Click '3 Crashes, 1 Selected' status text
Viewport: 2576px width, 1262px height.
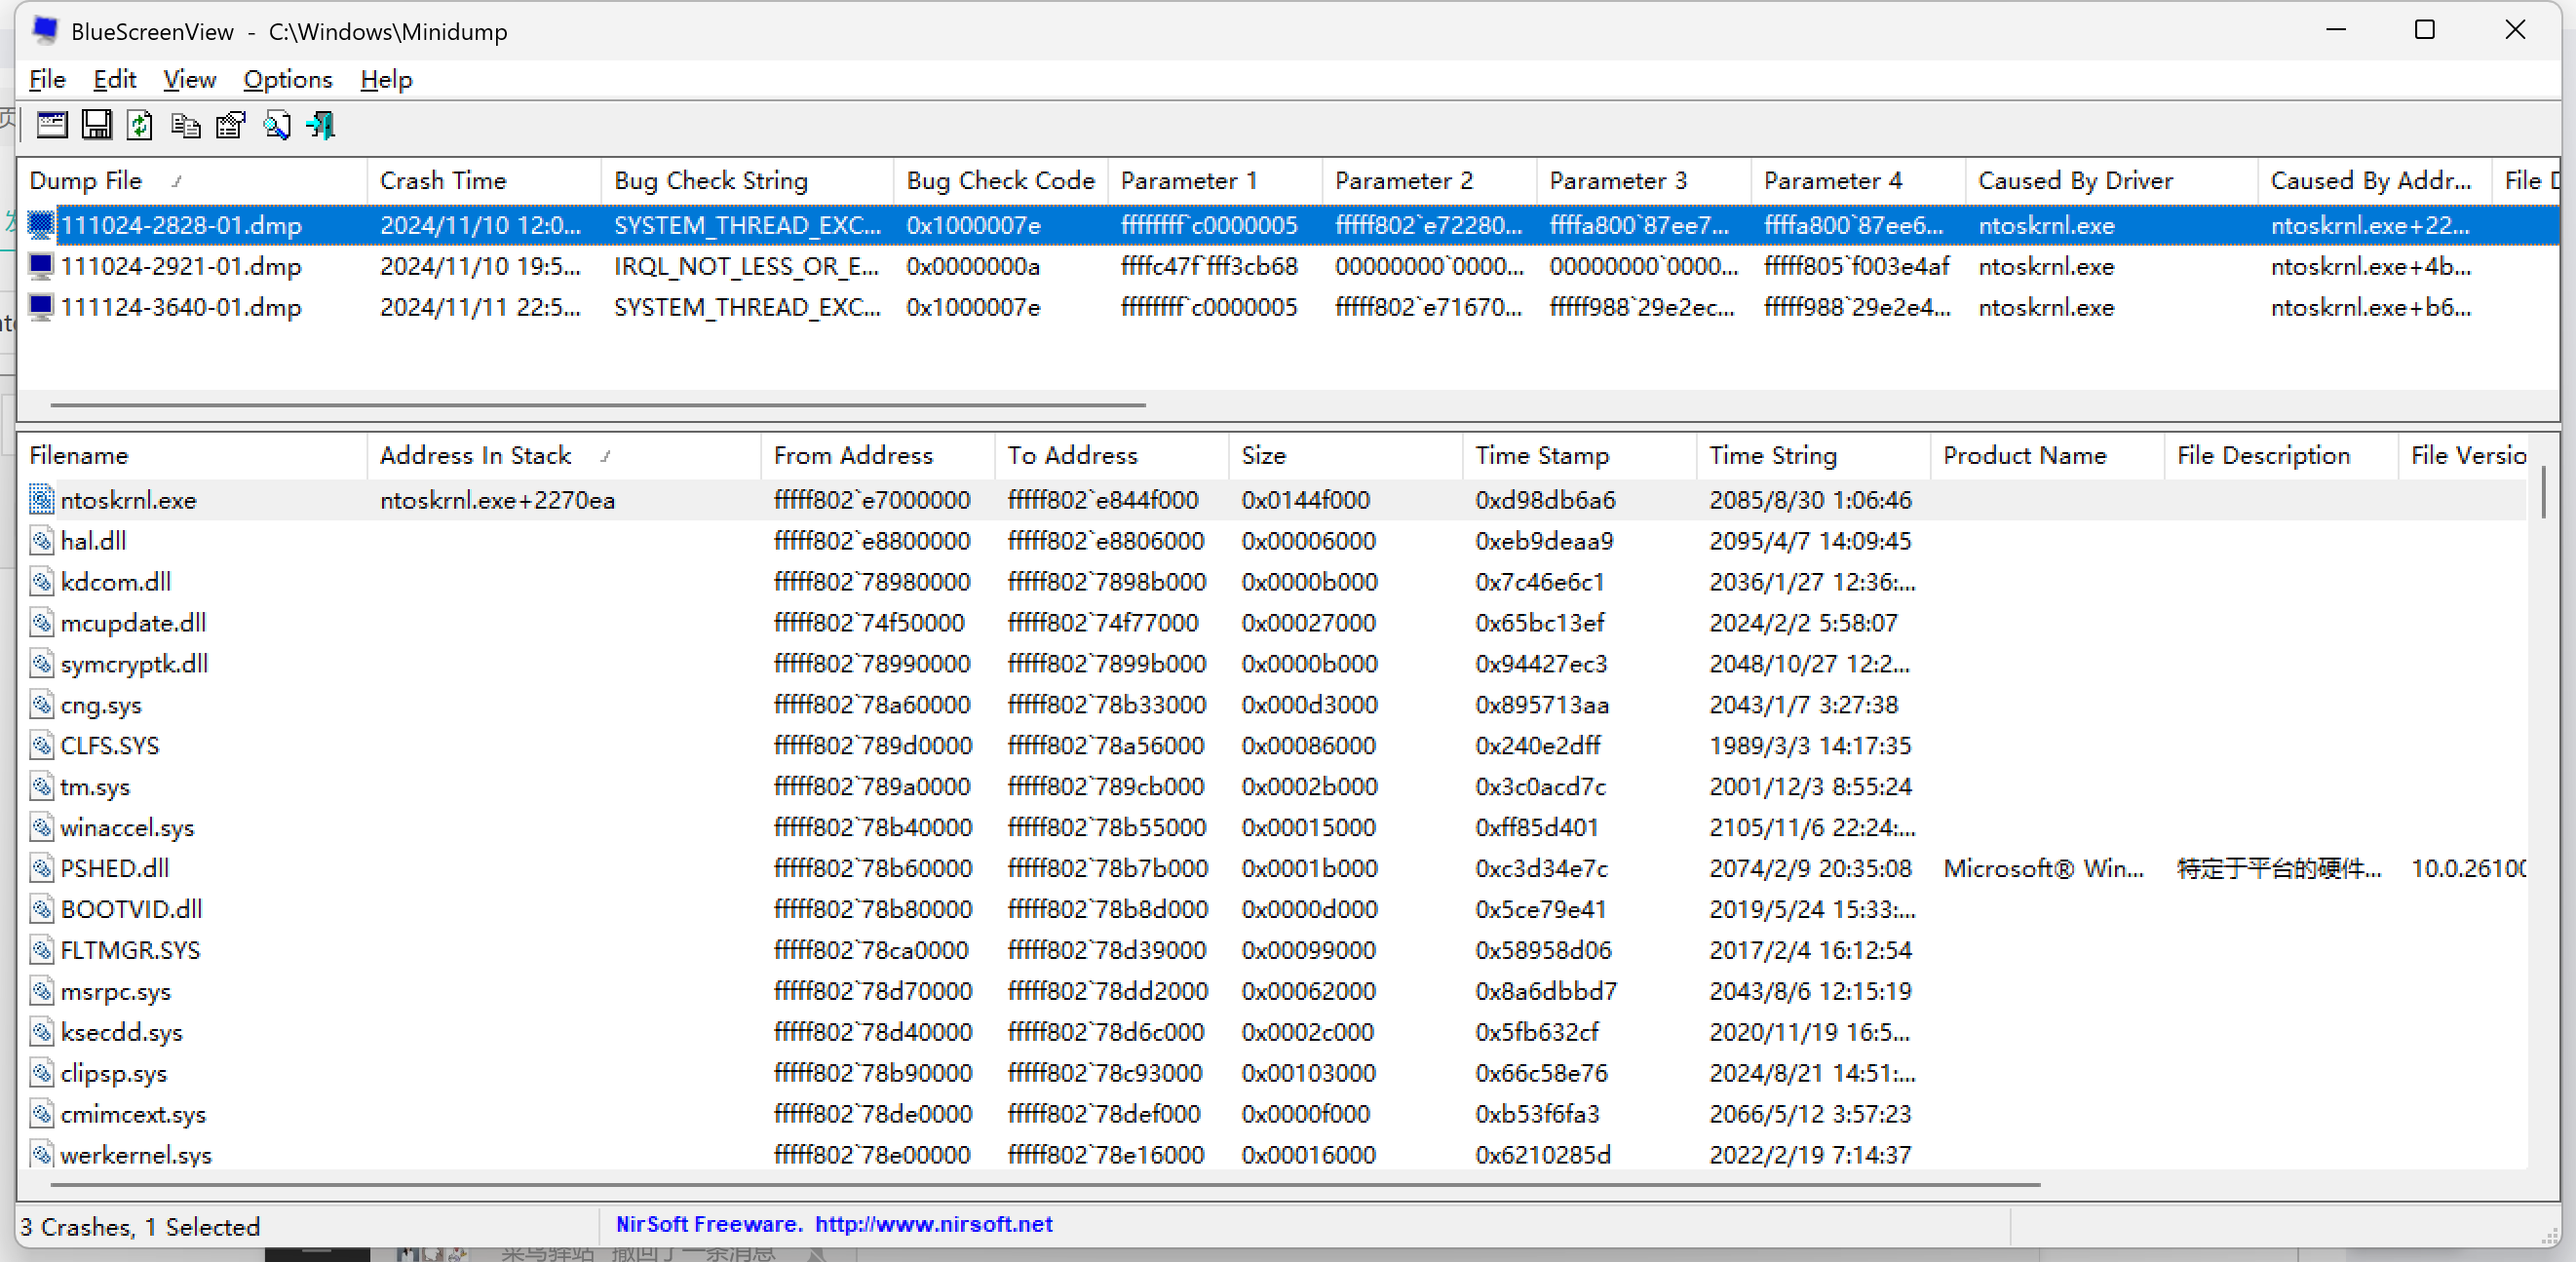140,1227
